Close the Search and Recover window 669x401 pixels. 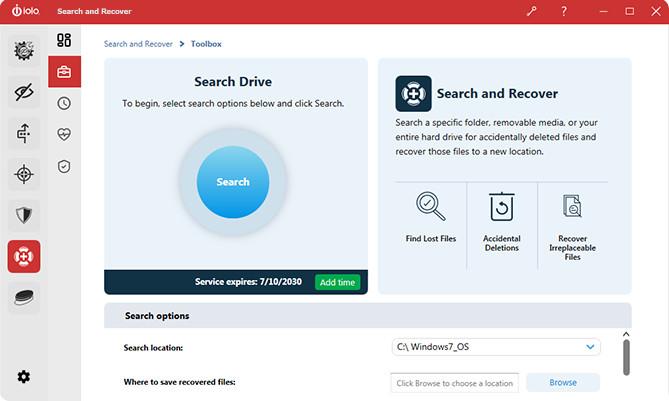(x=656, y=11)
